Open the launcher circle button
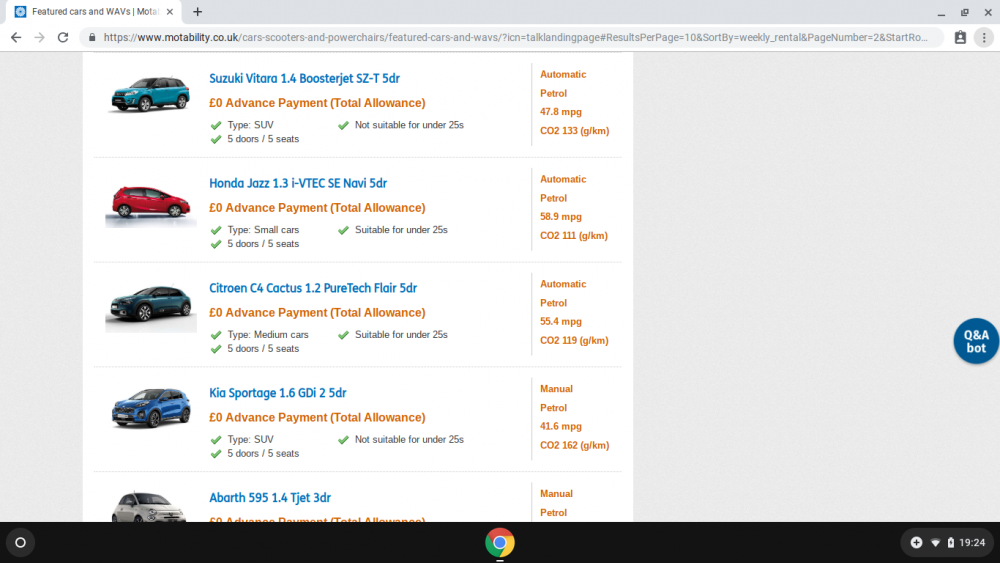This screenshot has height=563, width=1000. pyautogui.click(x=20, y=543)
